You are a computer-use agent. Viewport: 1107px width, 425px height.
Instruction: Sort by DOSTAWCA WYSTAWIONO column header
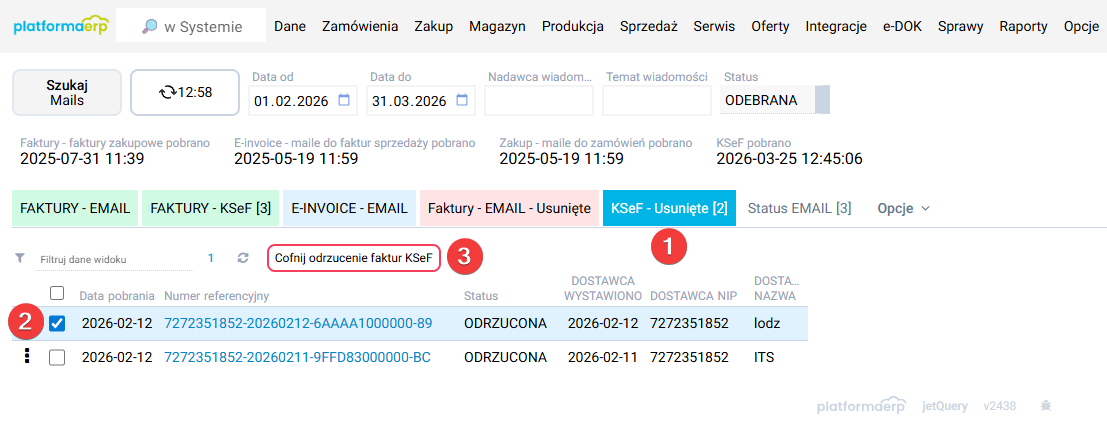602,287
